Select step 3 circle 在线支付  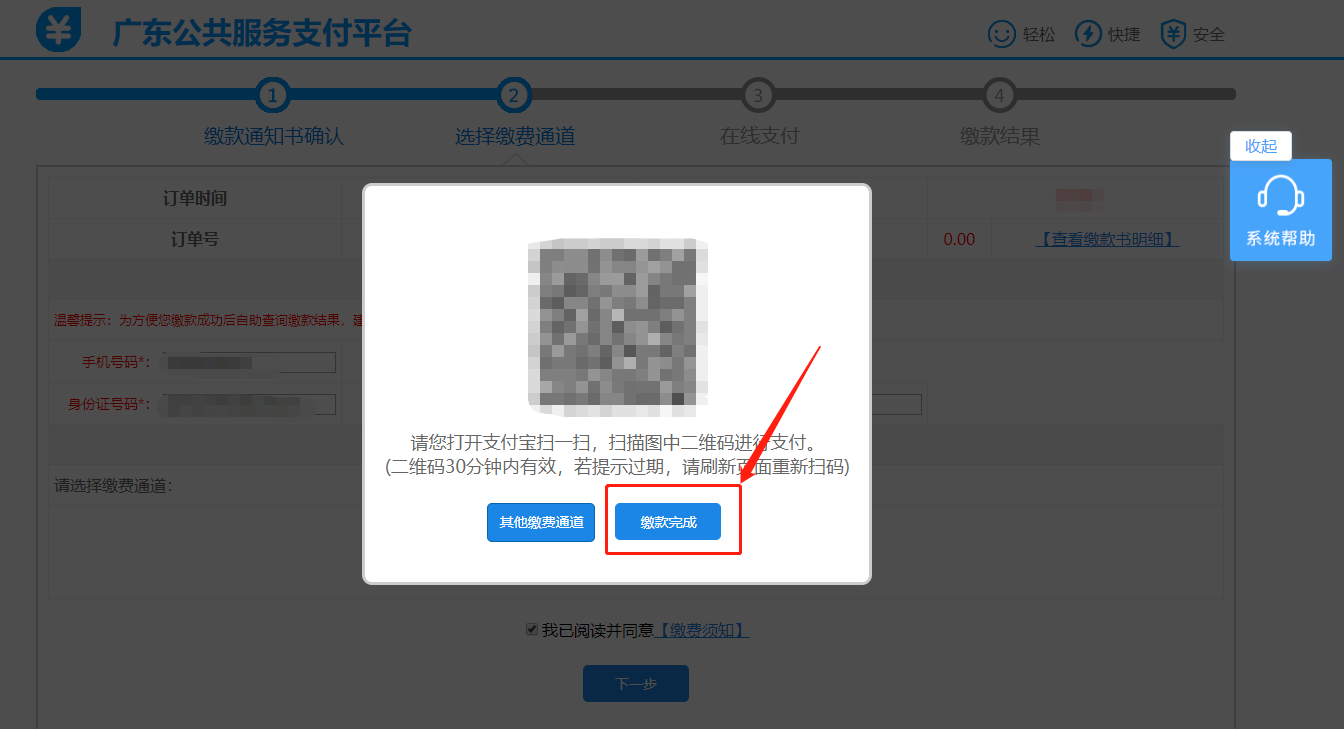(758, 96)
